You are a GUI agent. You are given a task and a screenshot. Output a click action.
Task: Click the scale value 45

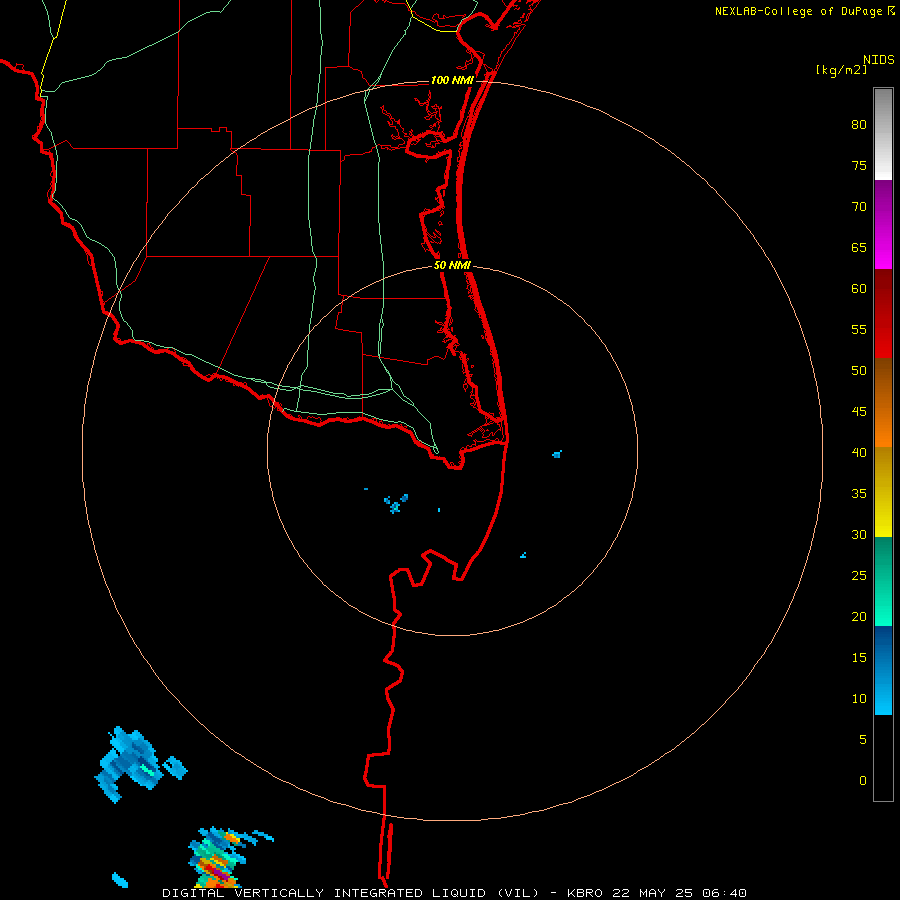859,412
